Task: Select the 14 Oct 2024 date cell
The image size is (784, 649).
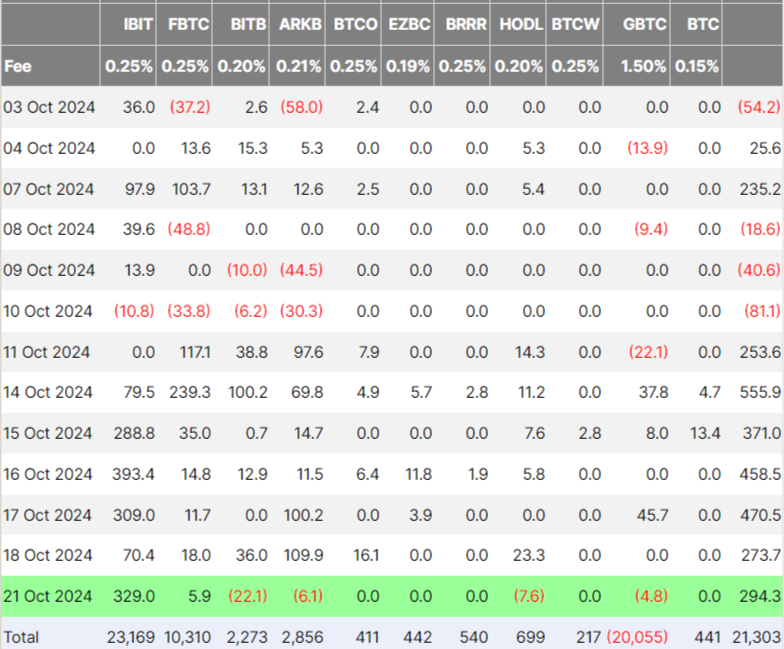Action: (x=50, y=392)
